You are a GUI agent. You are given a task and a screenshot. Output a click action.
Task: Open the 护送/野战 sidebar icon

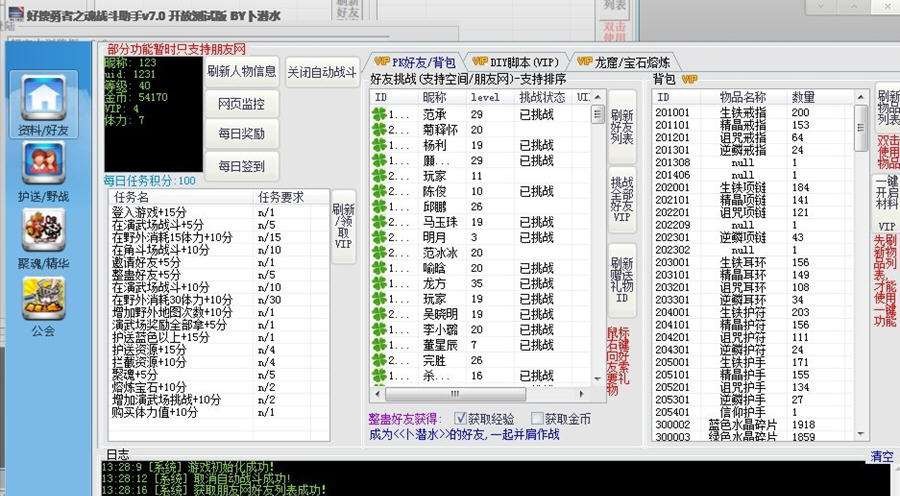(x=44, y=164)
